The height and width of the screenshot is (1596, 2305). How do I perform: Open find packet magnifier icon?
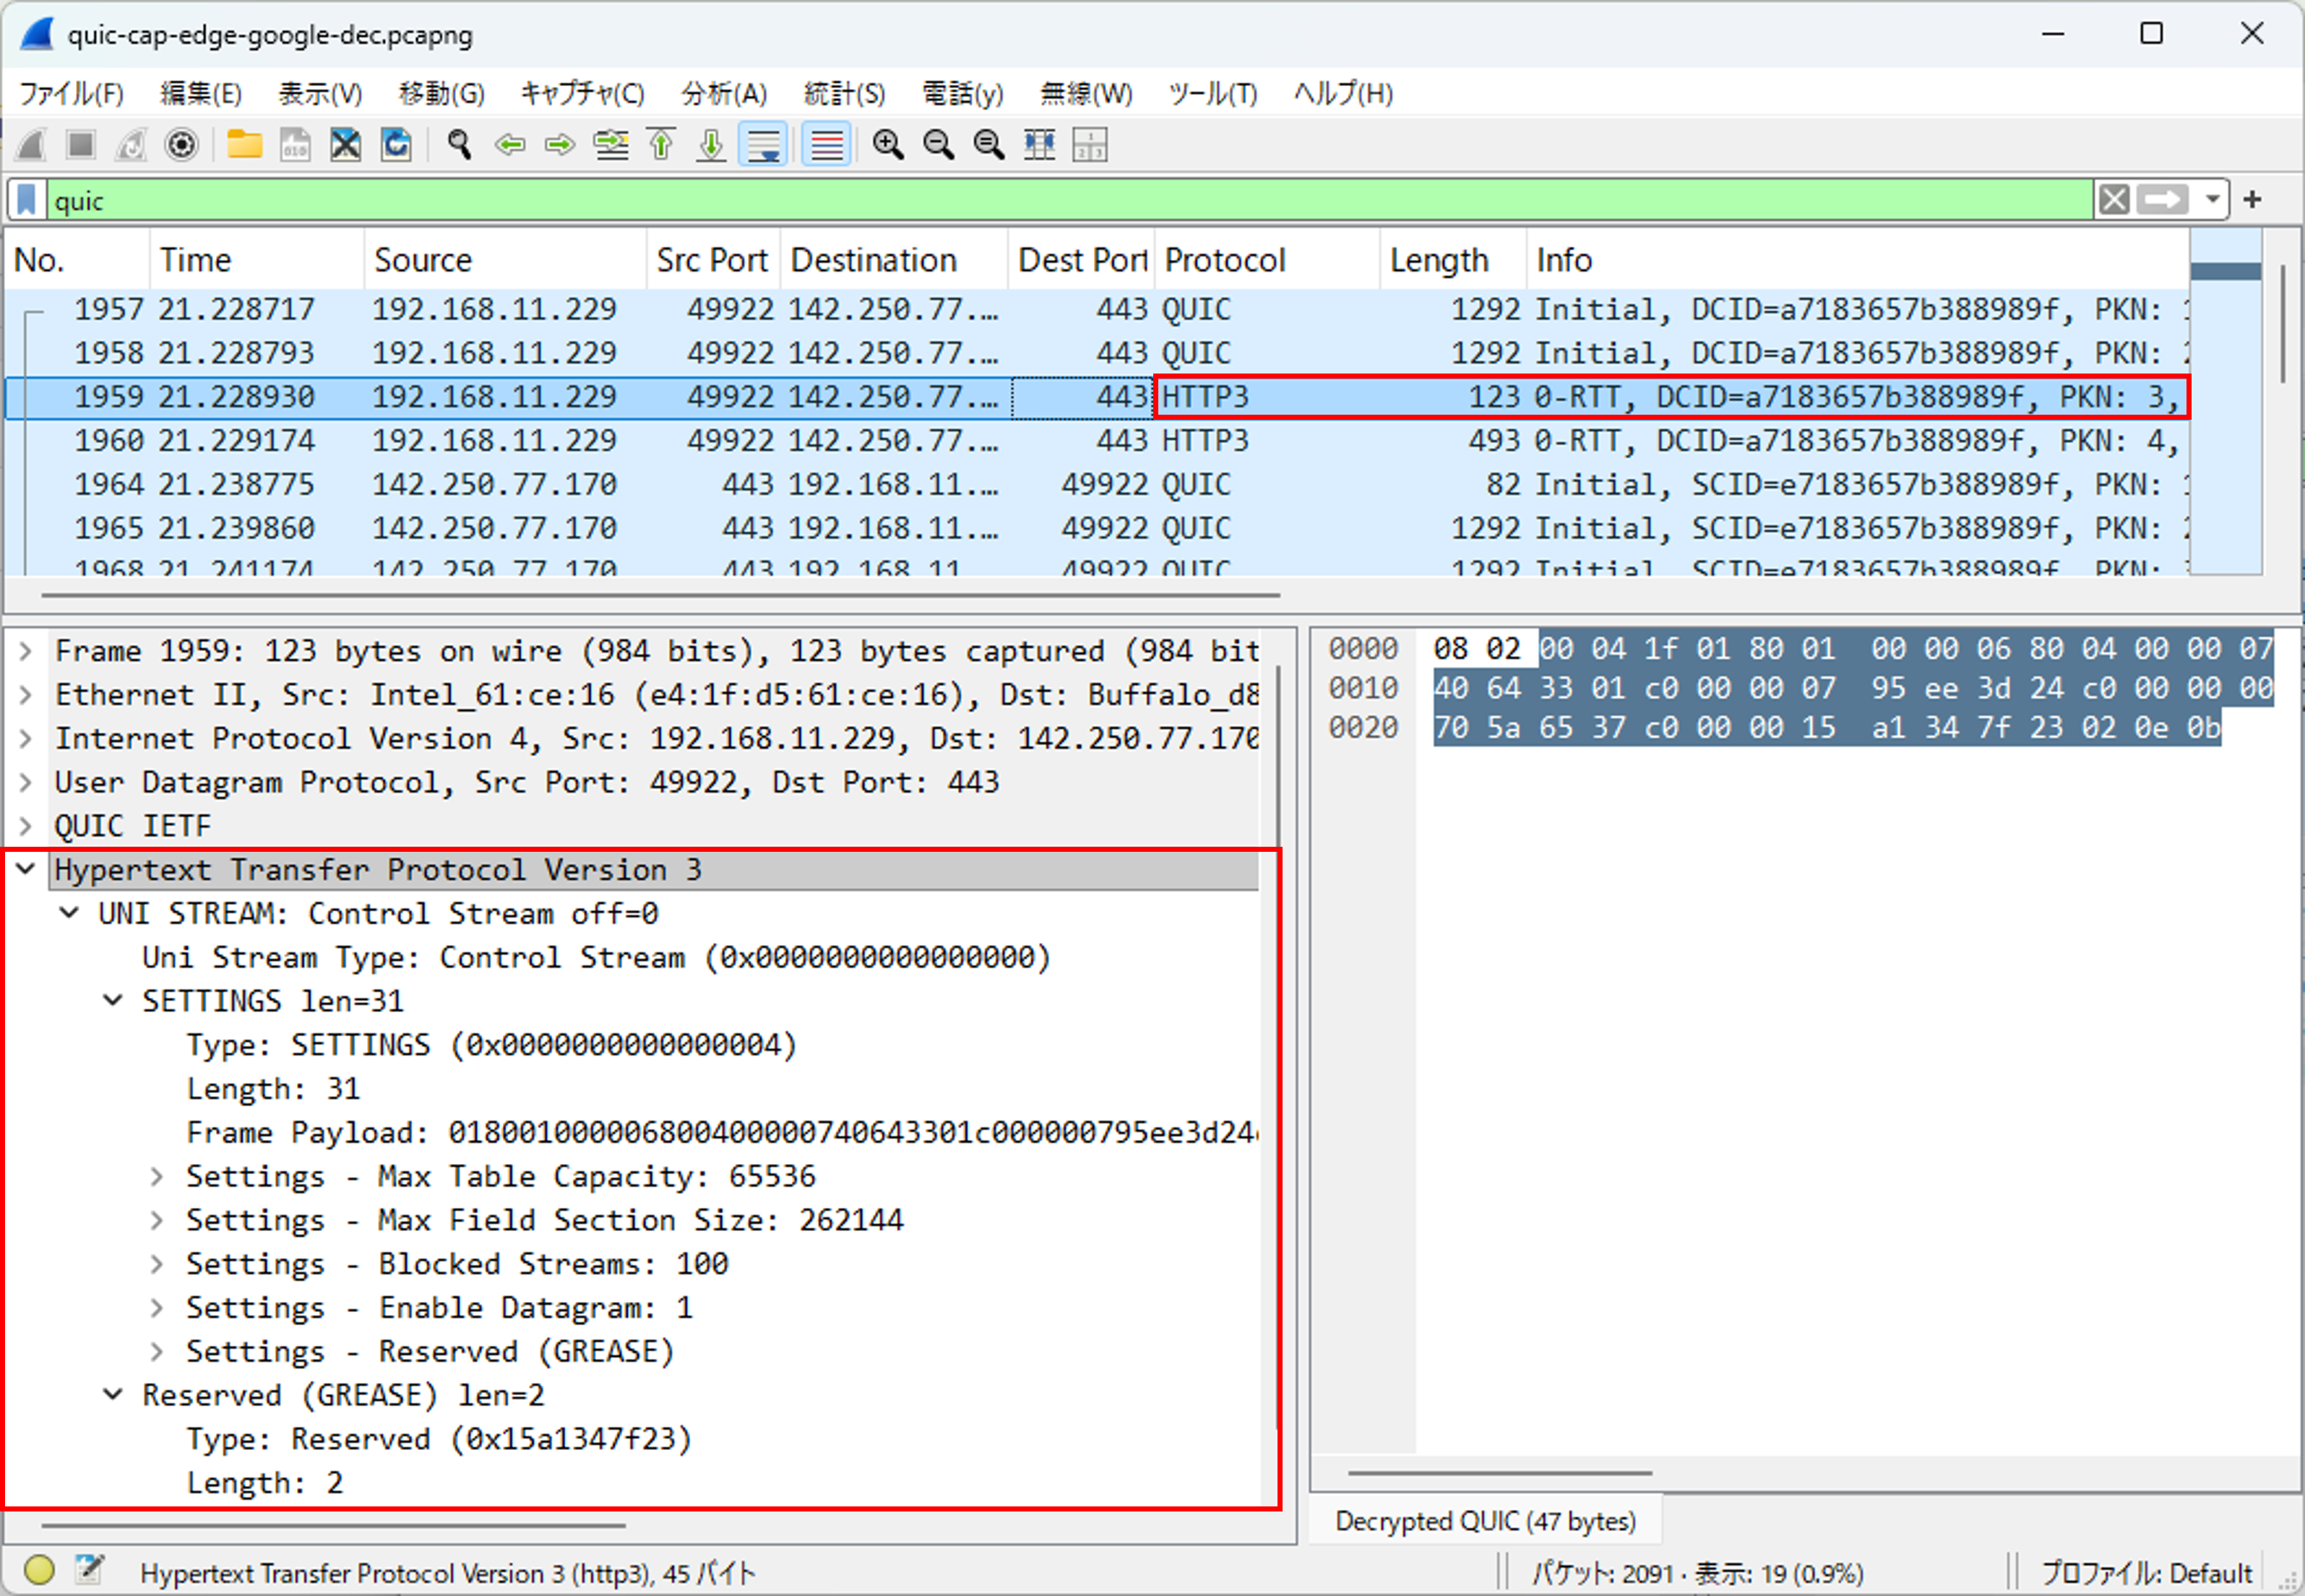click(459, 145)
